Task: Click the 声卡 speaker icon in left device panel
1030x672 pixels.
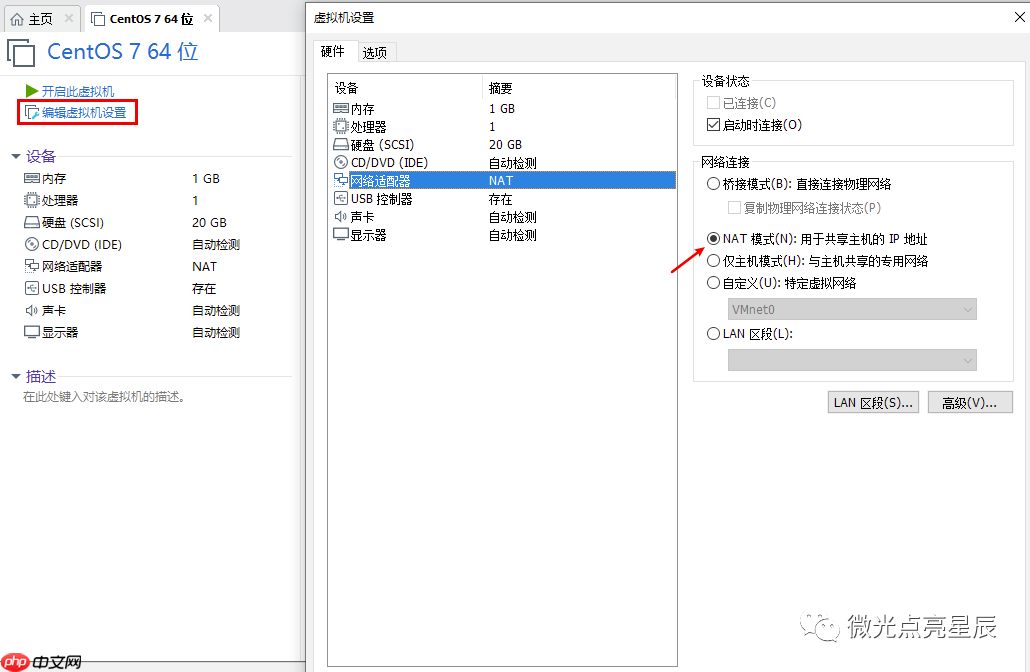Action: [32, 310]
